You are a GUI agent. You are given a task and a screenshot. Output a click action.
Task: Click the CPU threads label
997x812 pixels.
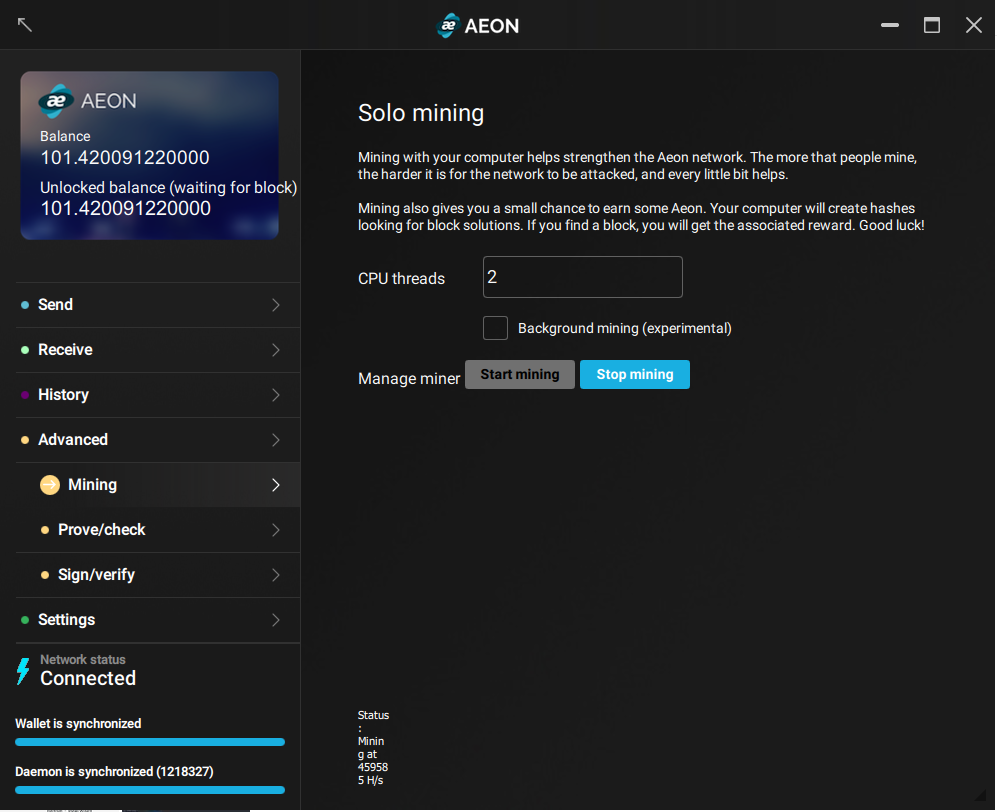pyautogui.click(x=401, y=279)
